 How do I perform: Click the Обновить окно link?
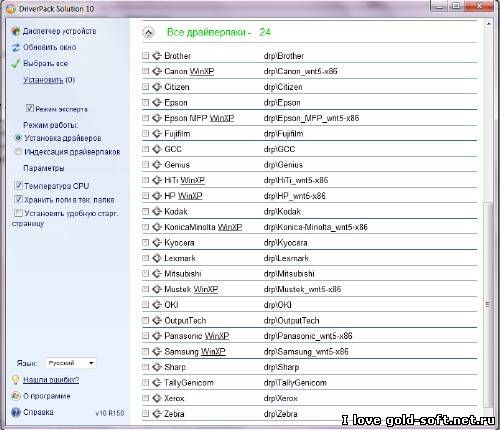pos(49,47)
